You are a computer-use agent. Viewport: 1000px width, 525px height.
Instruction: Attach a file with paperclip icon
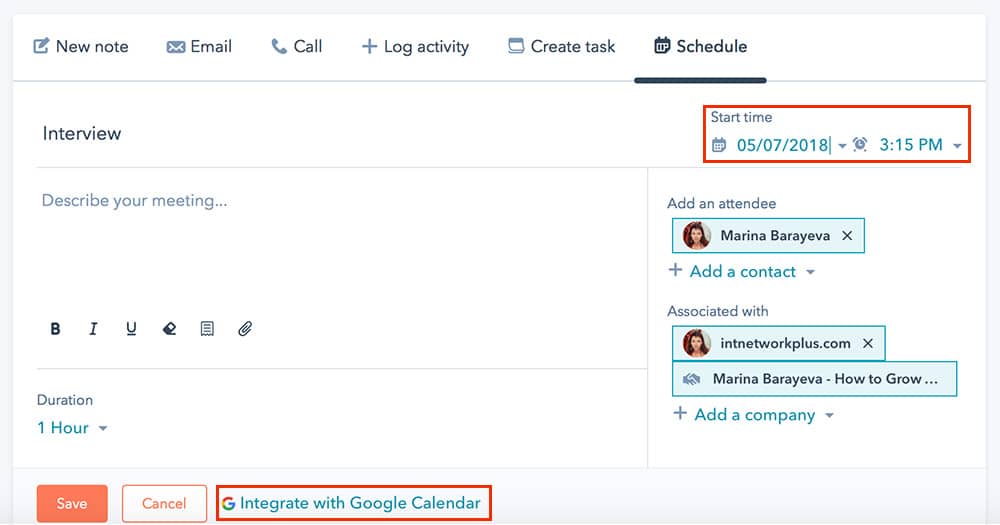pyautogui.click(x=245, y=328)
